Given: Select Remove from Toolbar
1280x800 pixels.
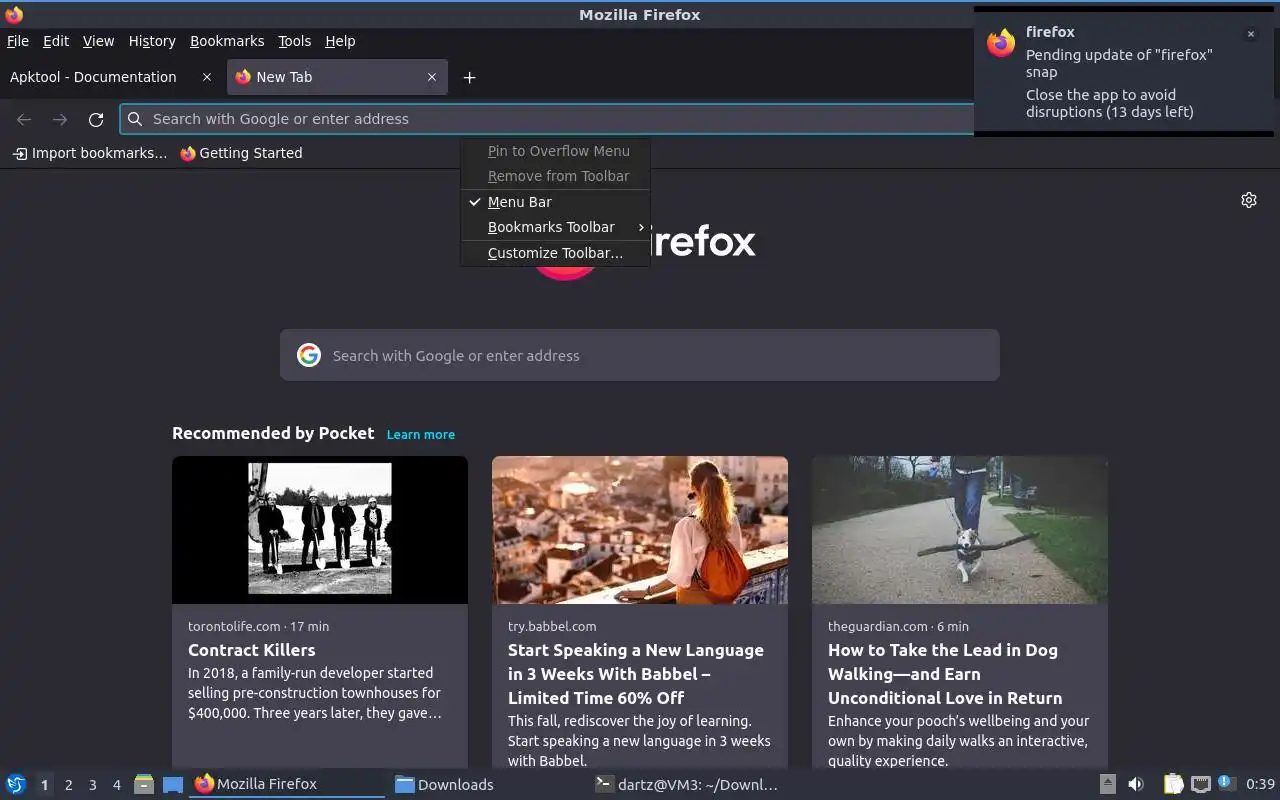Looking at the screenshot, I should tap(555, 176).
